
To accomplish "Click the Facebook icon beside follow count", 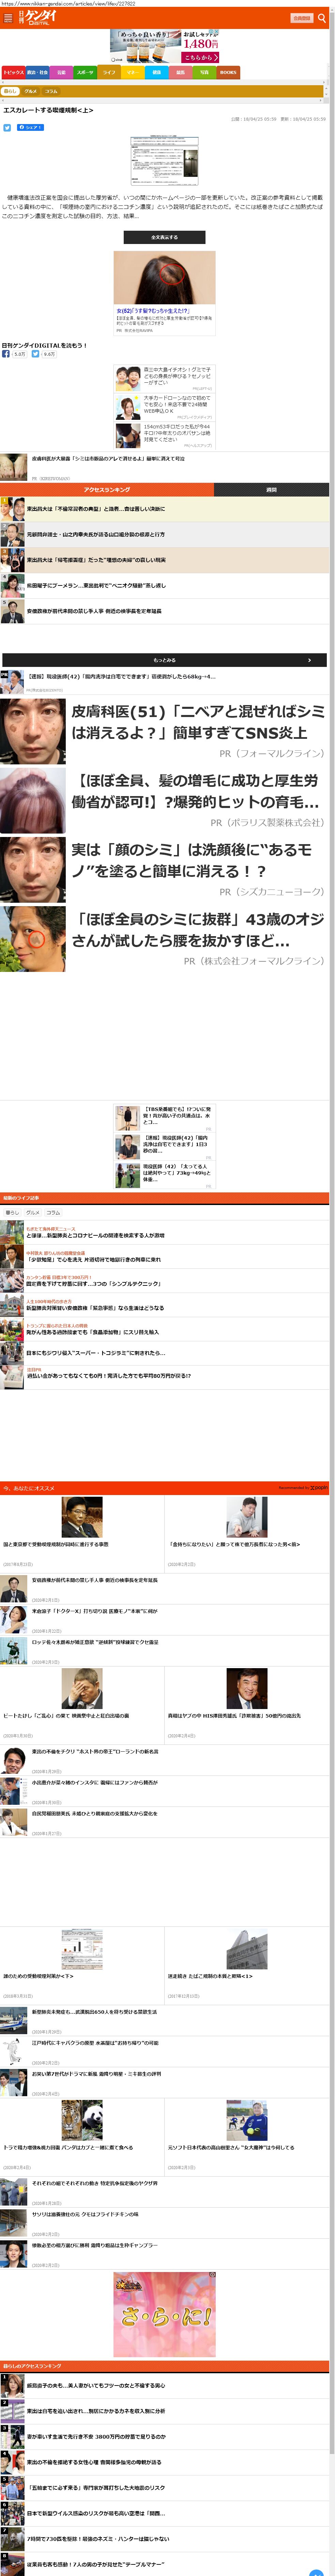I will coord(6,354).
